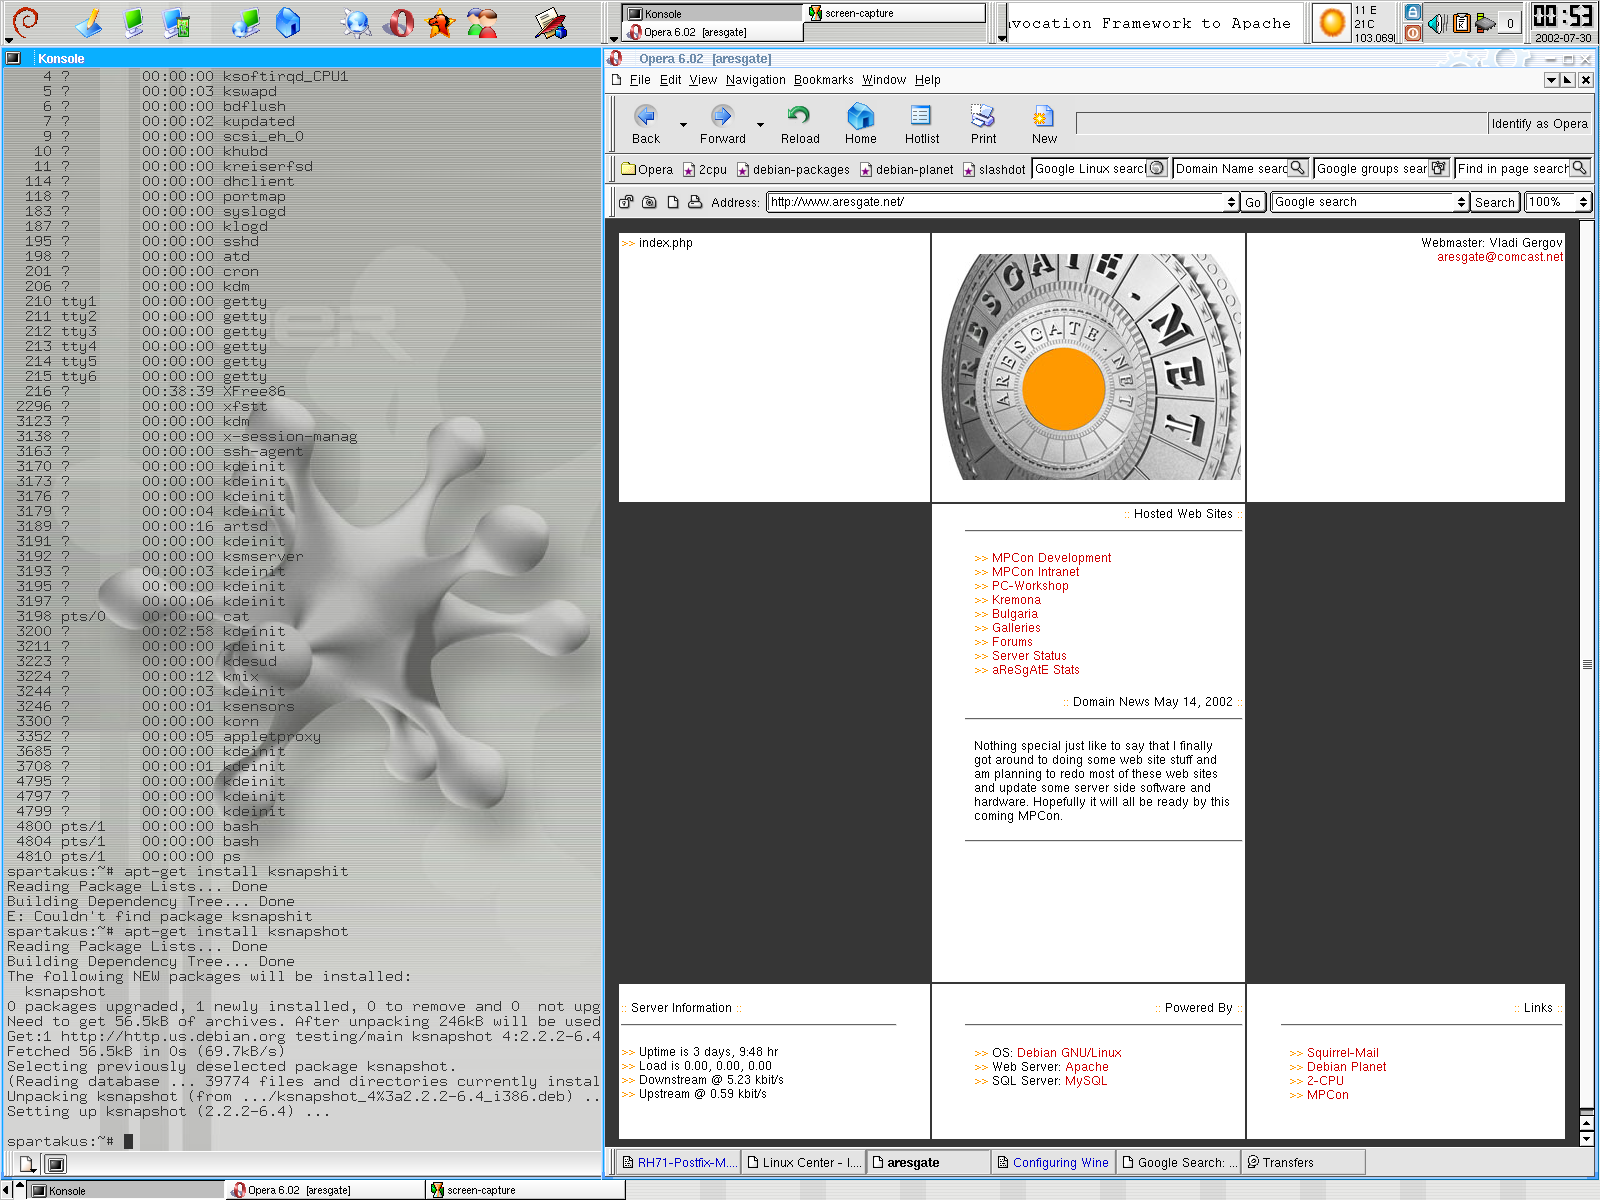Reload the page in Opera

pyautogui.click(x=799, y=125)
